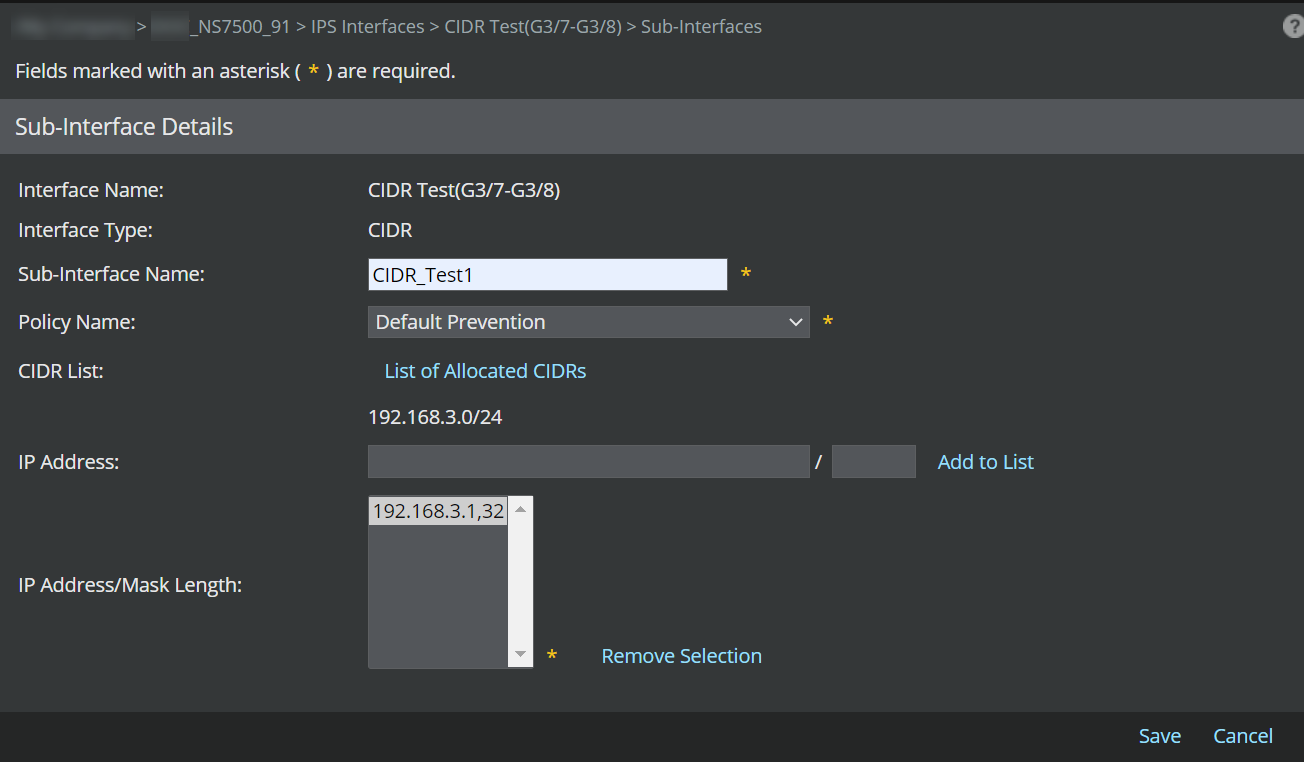
Task: Click the CIDR List label
Action: 61,371
